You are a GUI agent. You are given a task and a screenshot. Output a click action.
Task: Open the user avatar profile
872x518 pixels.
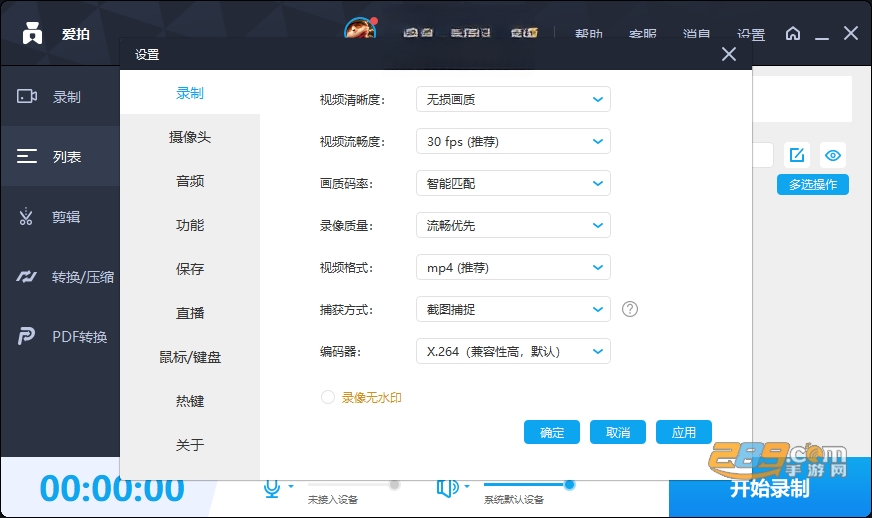360,28
